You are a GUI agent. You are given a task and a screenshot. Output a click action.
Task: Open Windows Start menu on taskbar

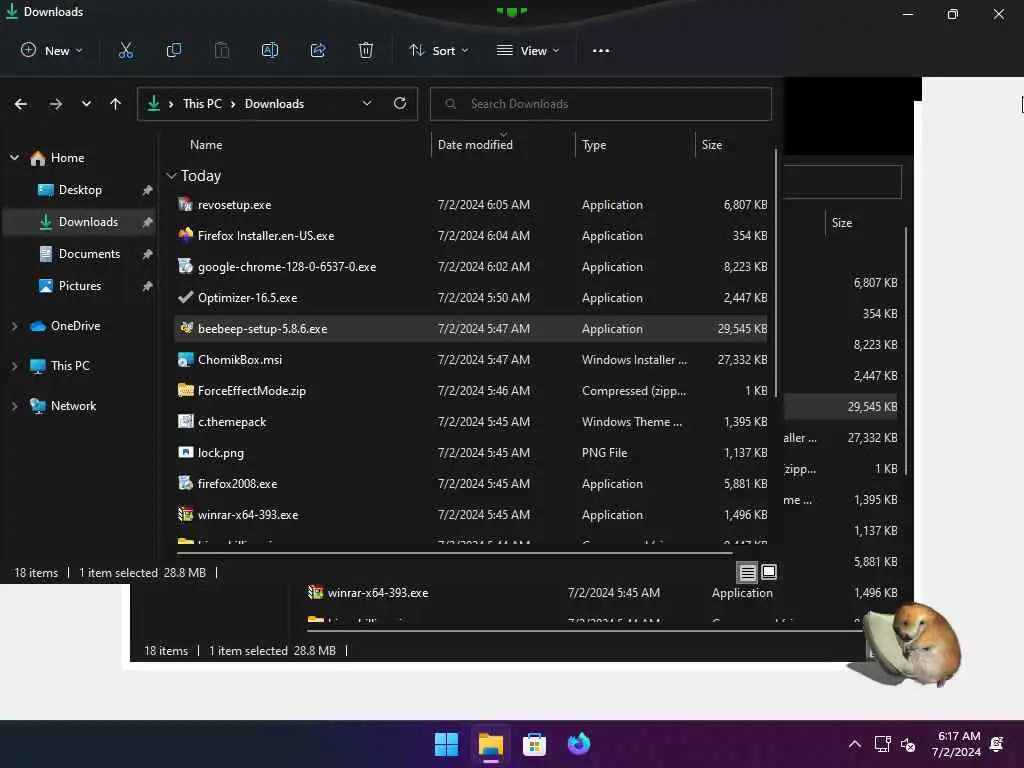[x=447, y=744]
